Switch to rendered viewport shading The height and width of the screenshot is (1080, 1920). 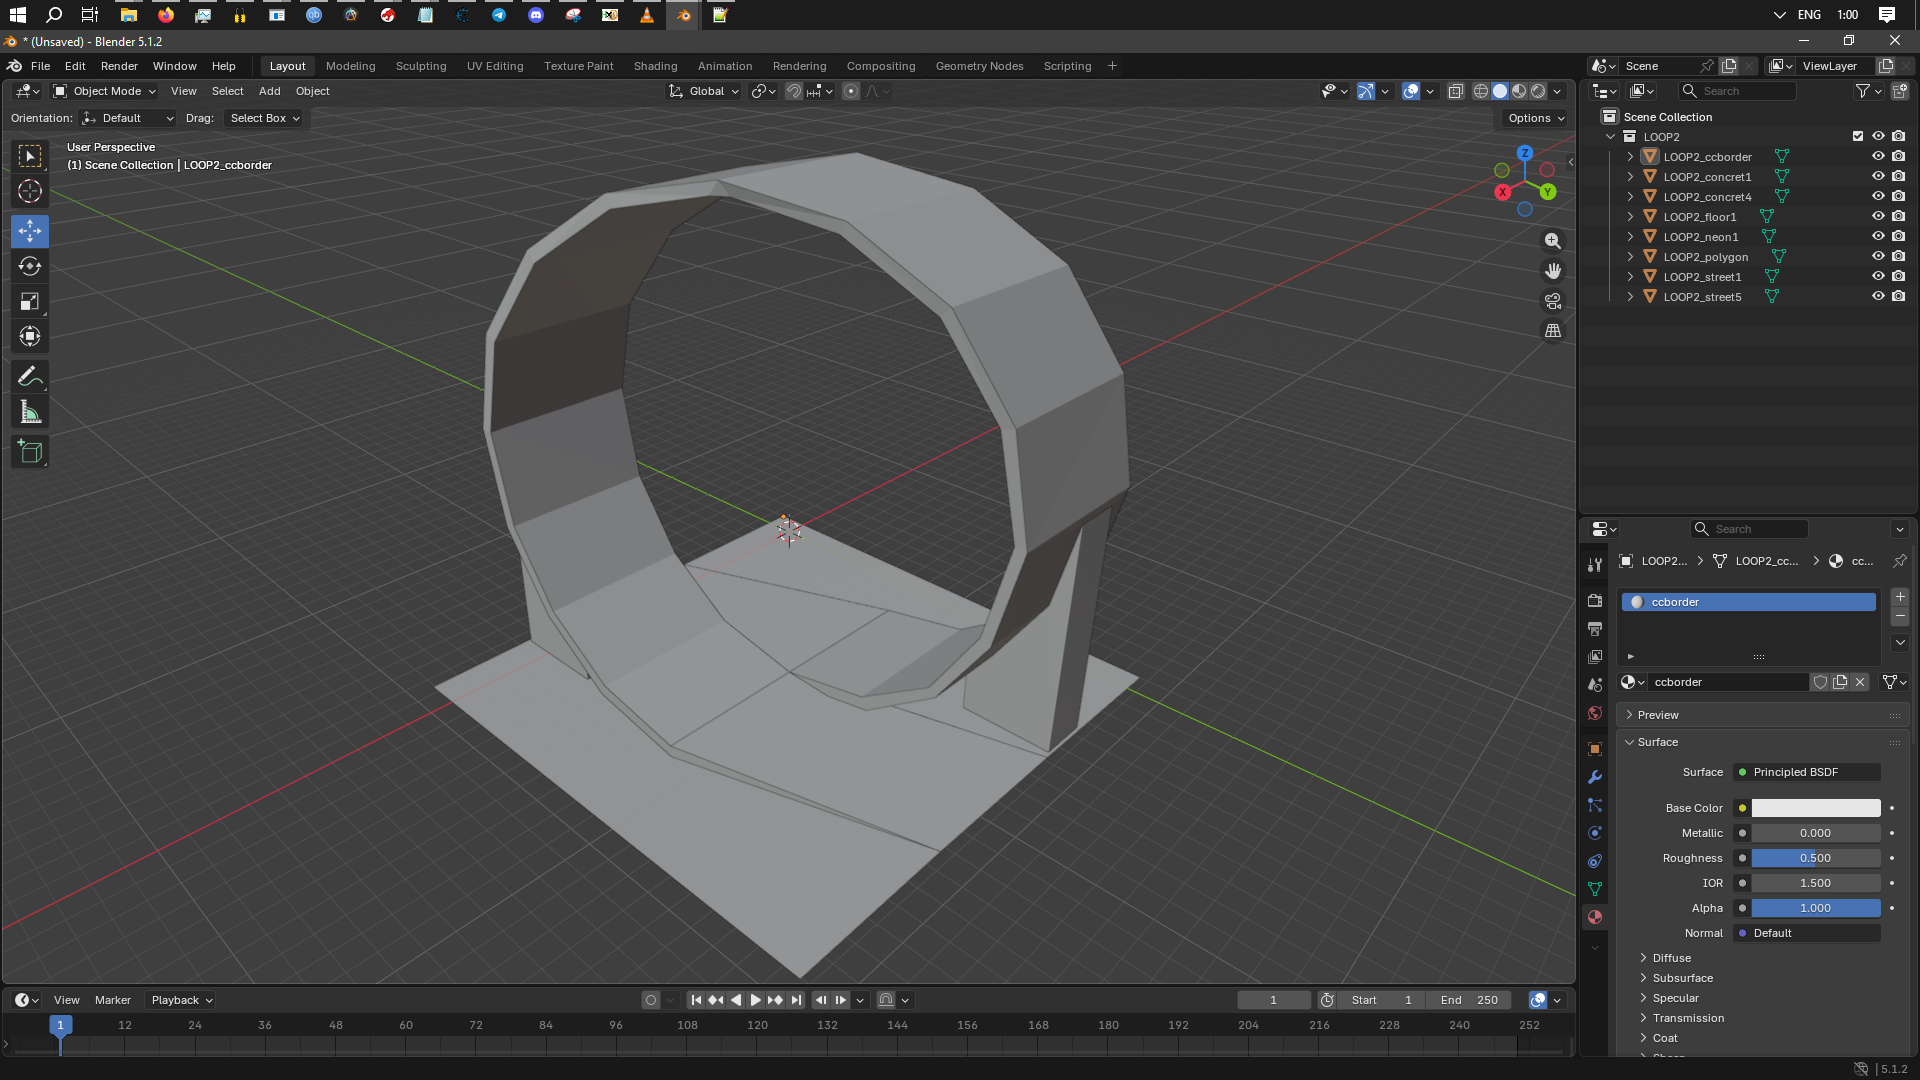click(x=1538, y=91)
